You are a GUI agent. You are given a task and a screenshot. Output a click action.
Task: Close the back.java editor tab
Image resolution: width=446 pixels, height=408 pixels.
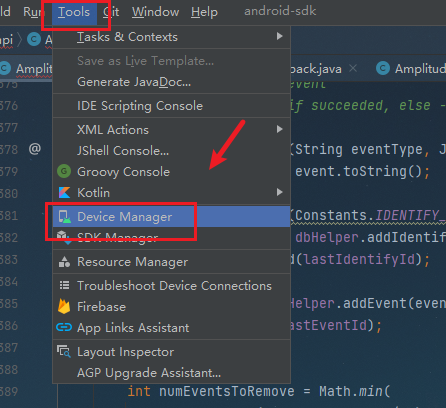coord(353,68)
